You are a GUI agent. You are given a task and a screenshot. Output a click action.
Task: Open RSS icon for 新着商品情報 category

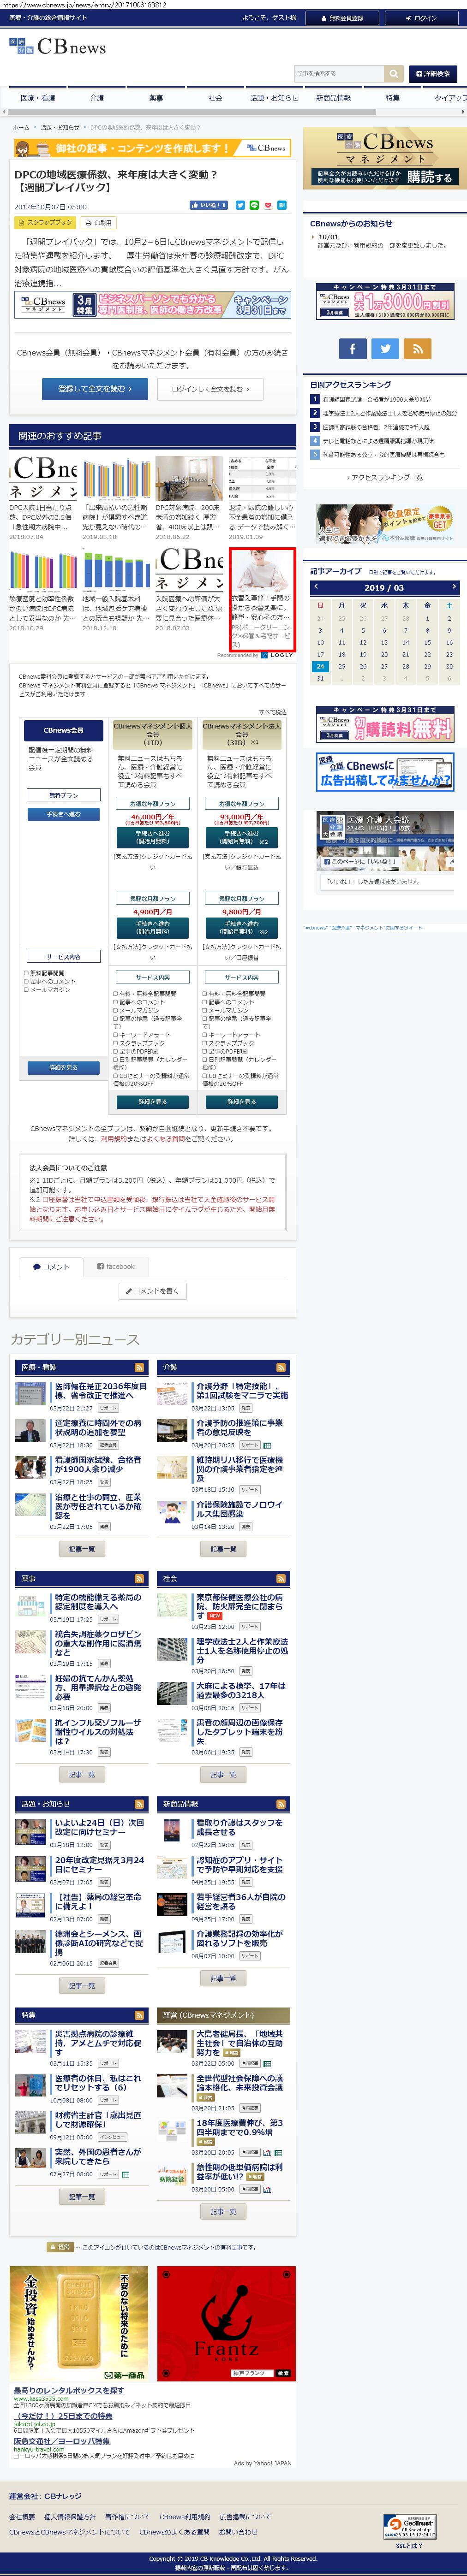tap(281, 1804)
